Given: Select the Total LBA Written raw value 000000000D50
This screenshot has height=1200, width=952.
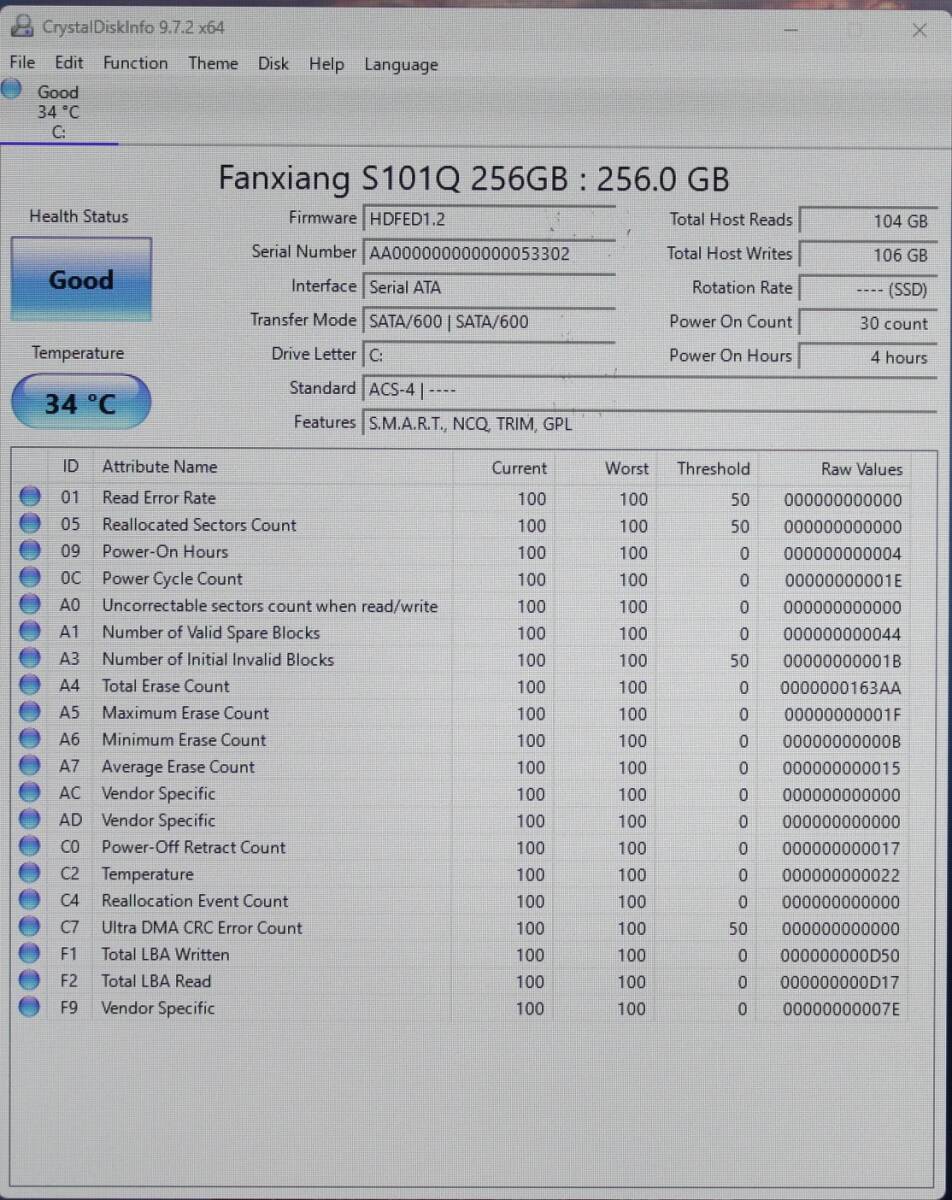Looking at the screenshot, I should click(840, 956).
